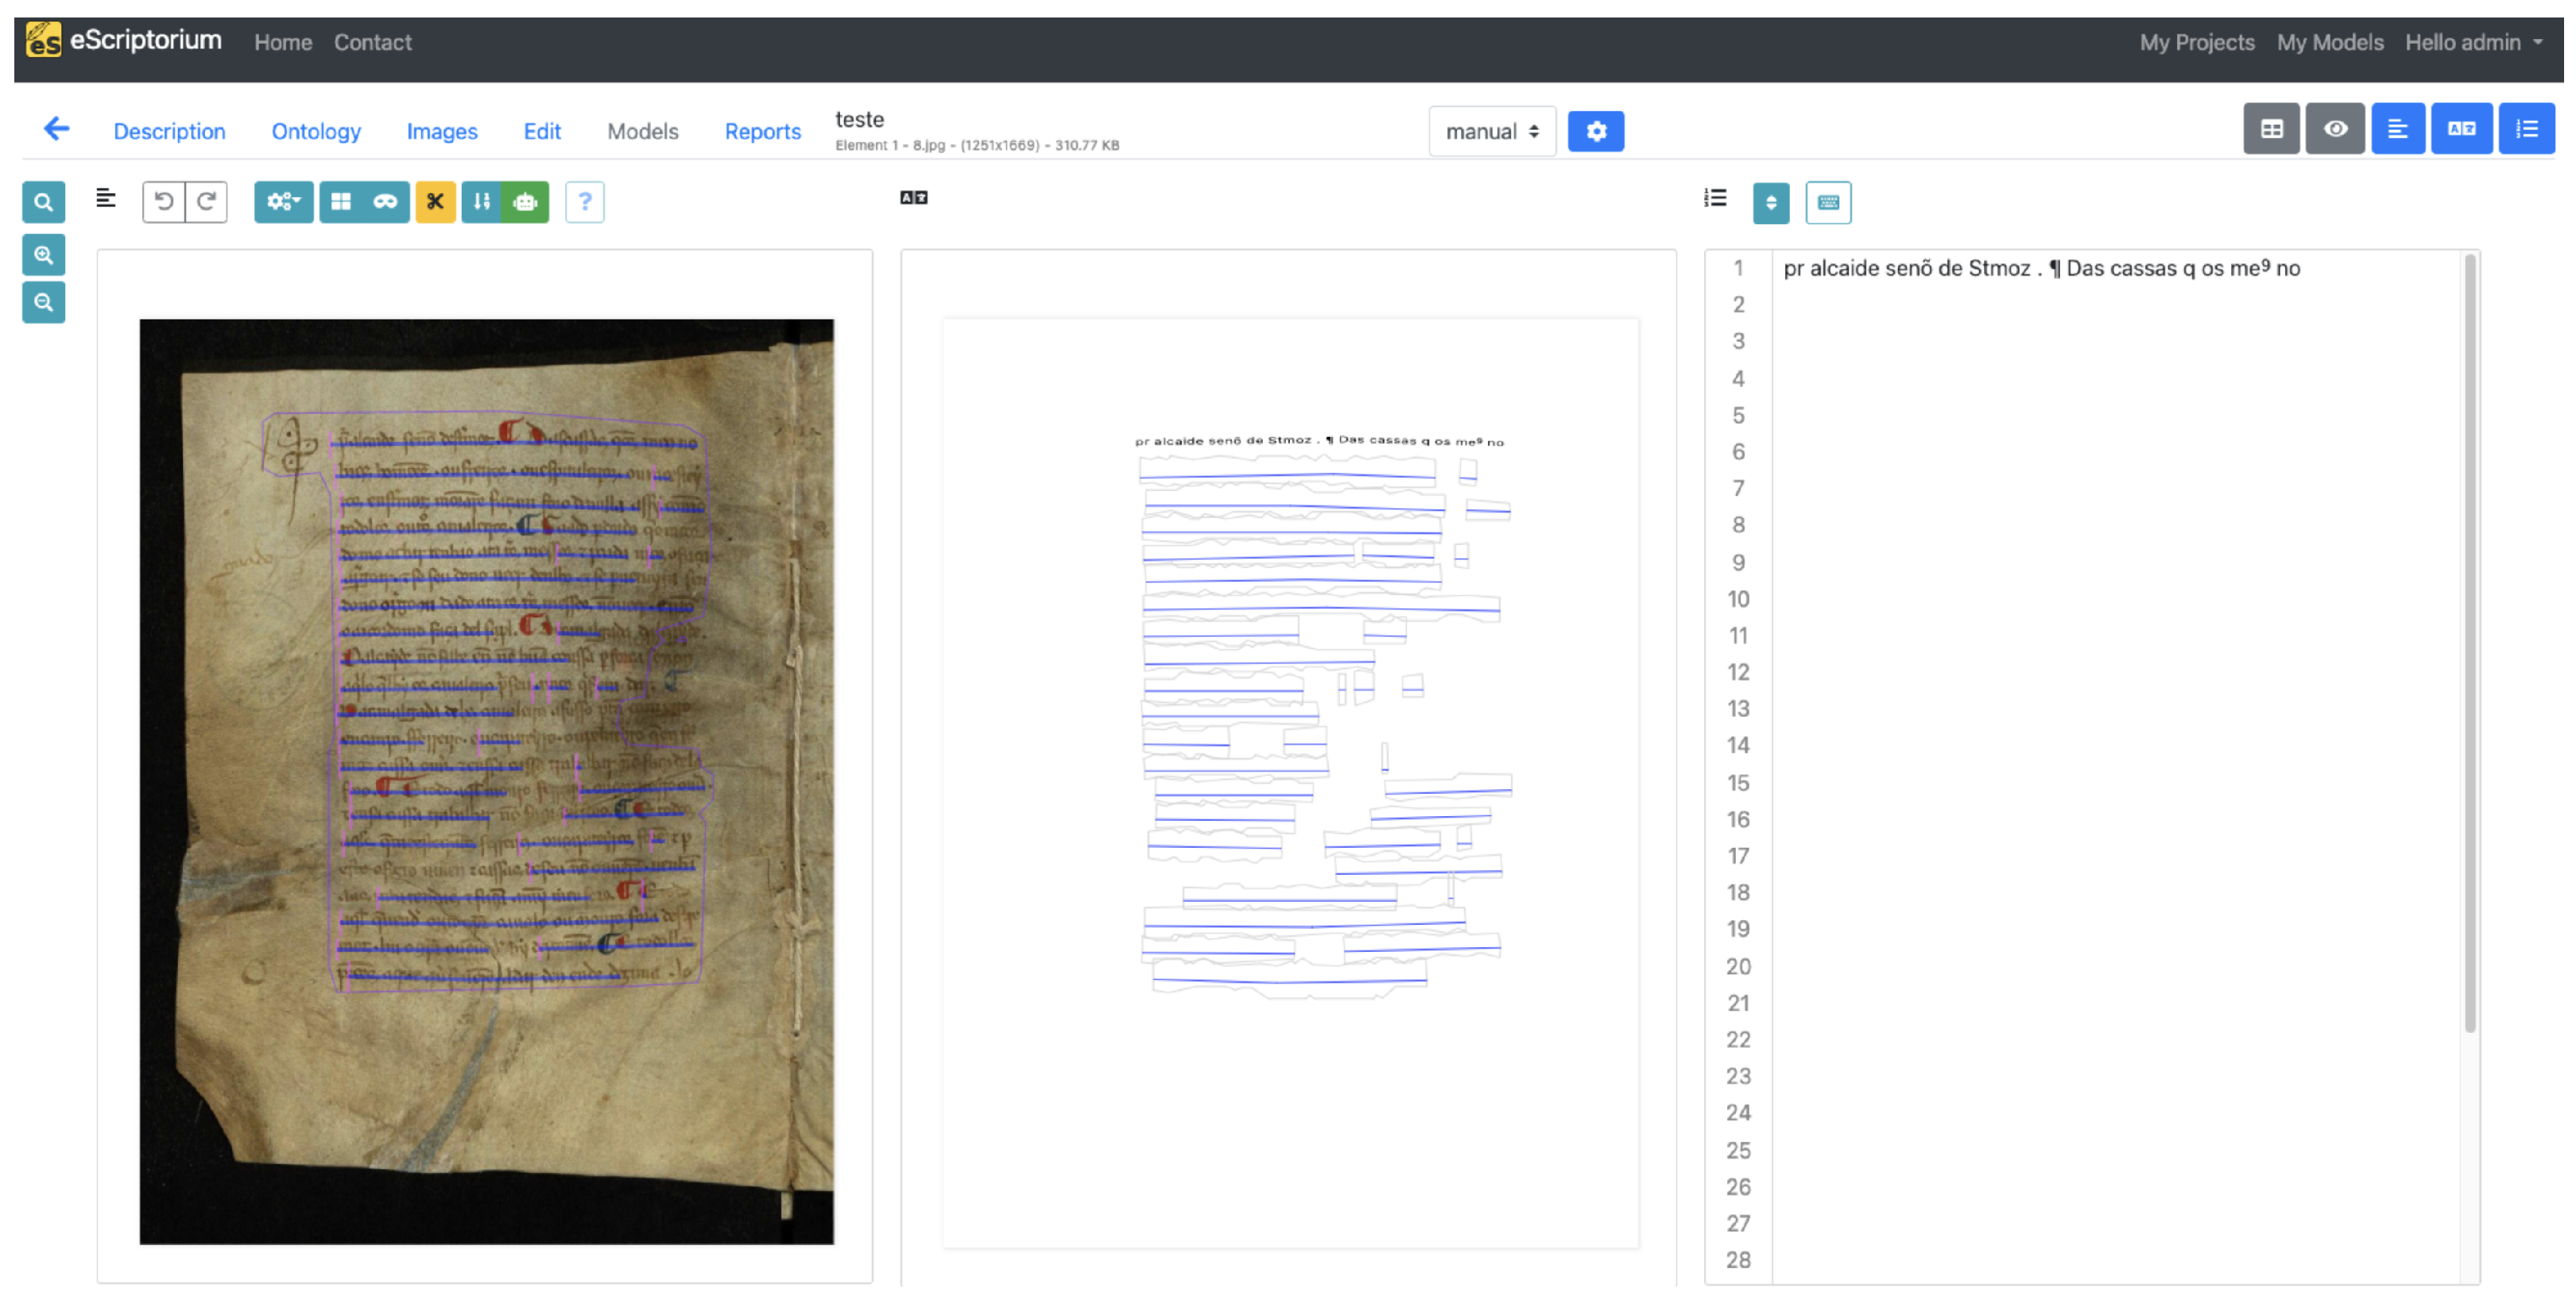Click the line reordering sort icon
This screenshot has height=1300, width=2576.
pyautogui.click(x=481, y=202)
